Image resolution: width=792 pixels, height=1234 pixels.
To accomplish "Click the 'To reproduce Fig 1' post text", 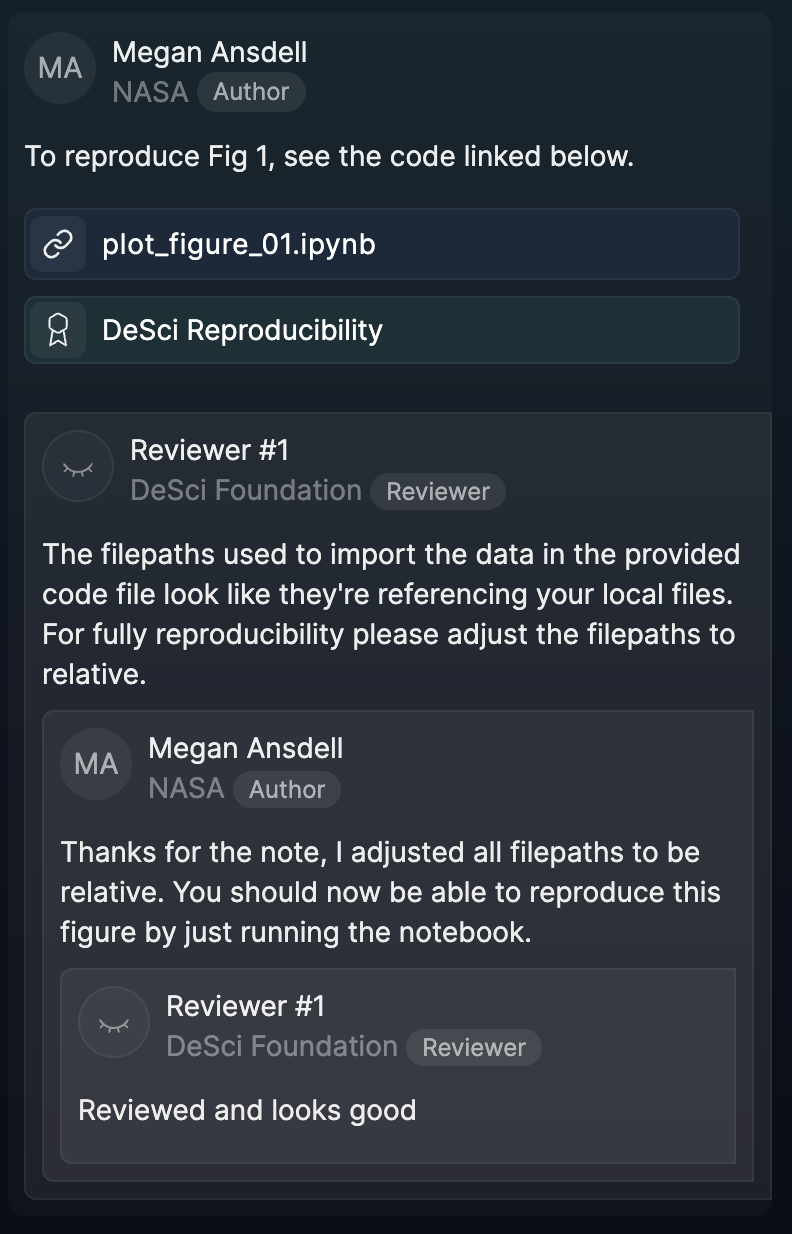I will point(329,157).
